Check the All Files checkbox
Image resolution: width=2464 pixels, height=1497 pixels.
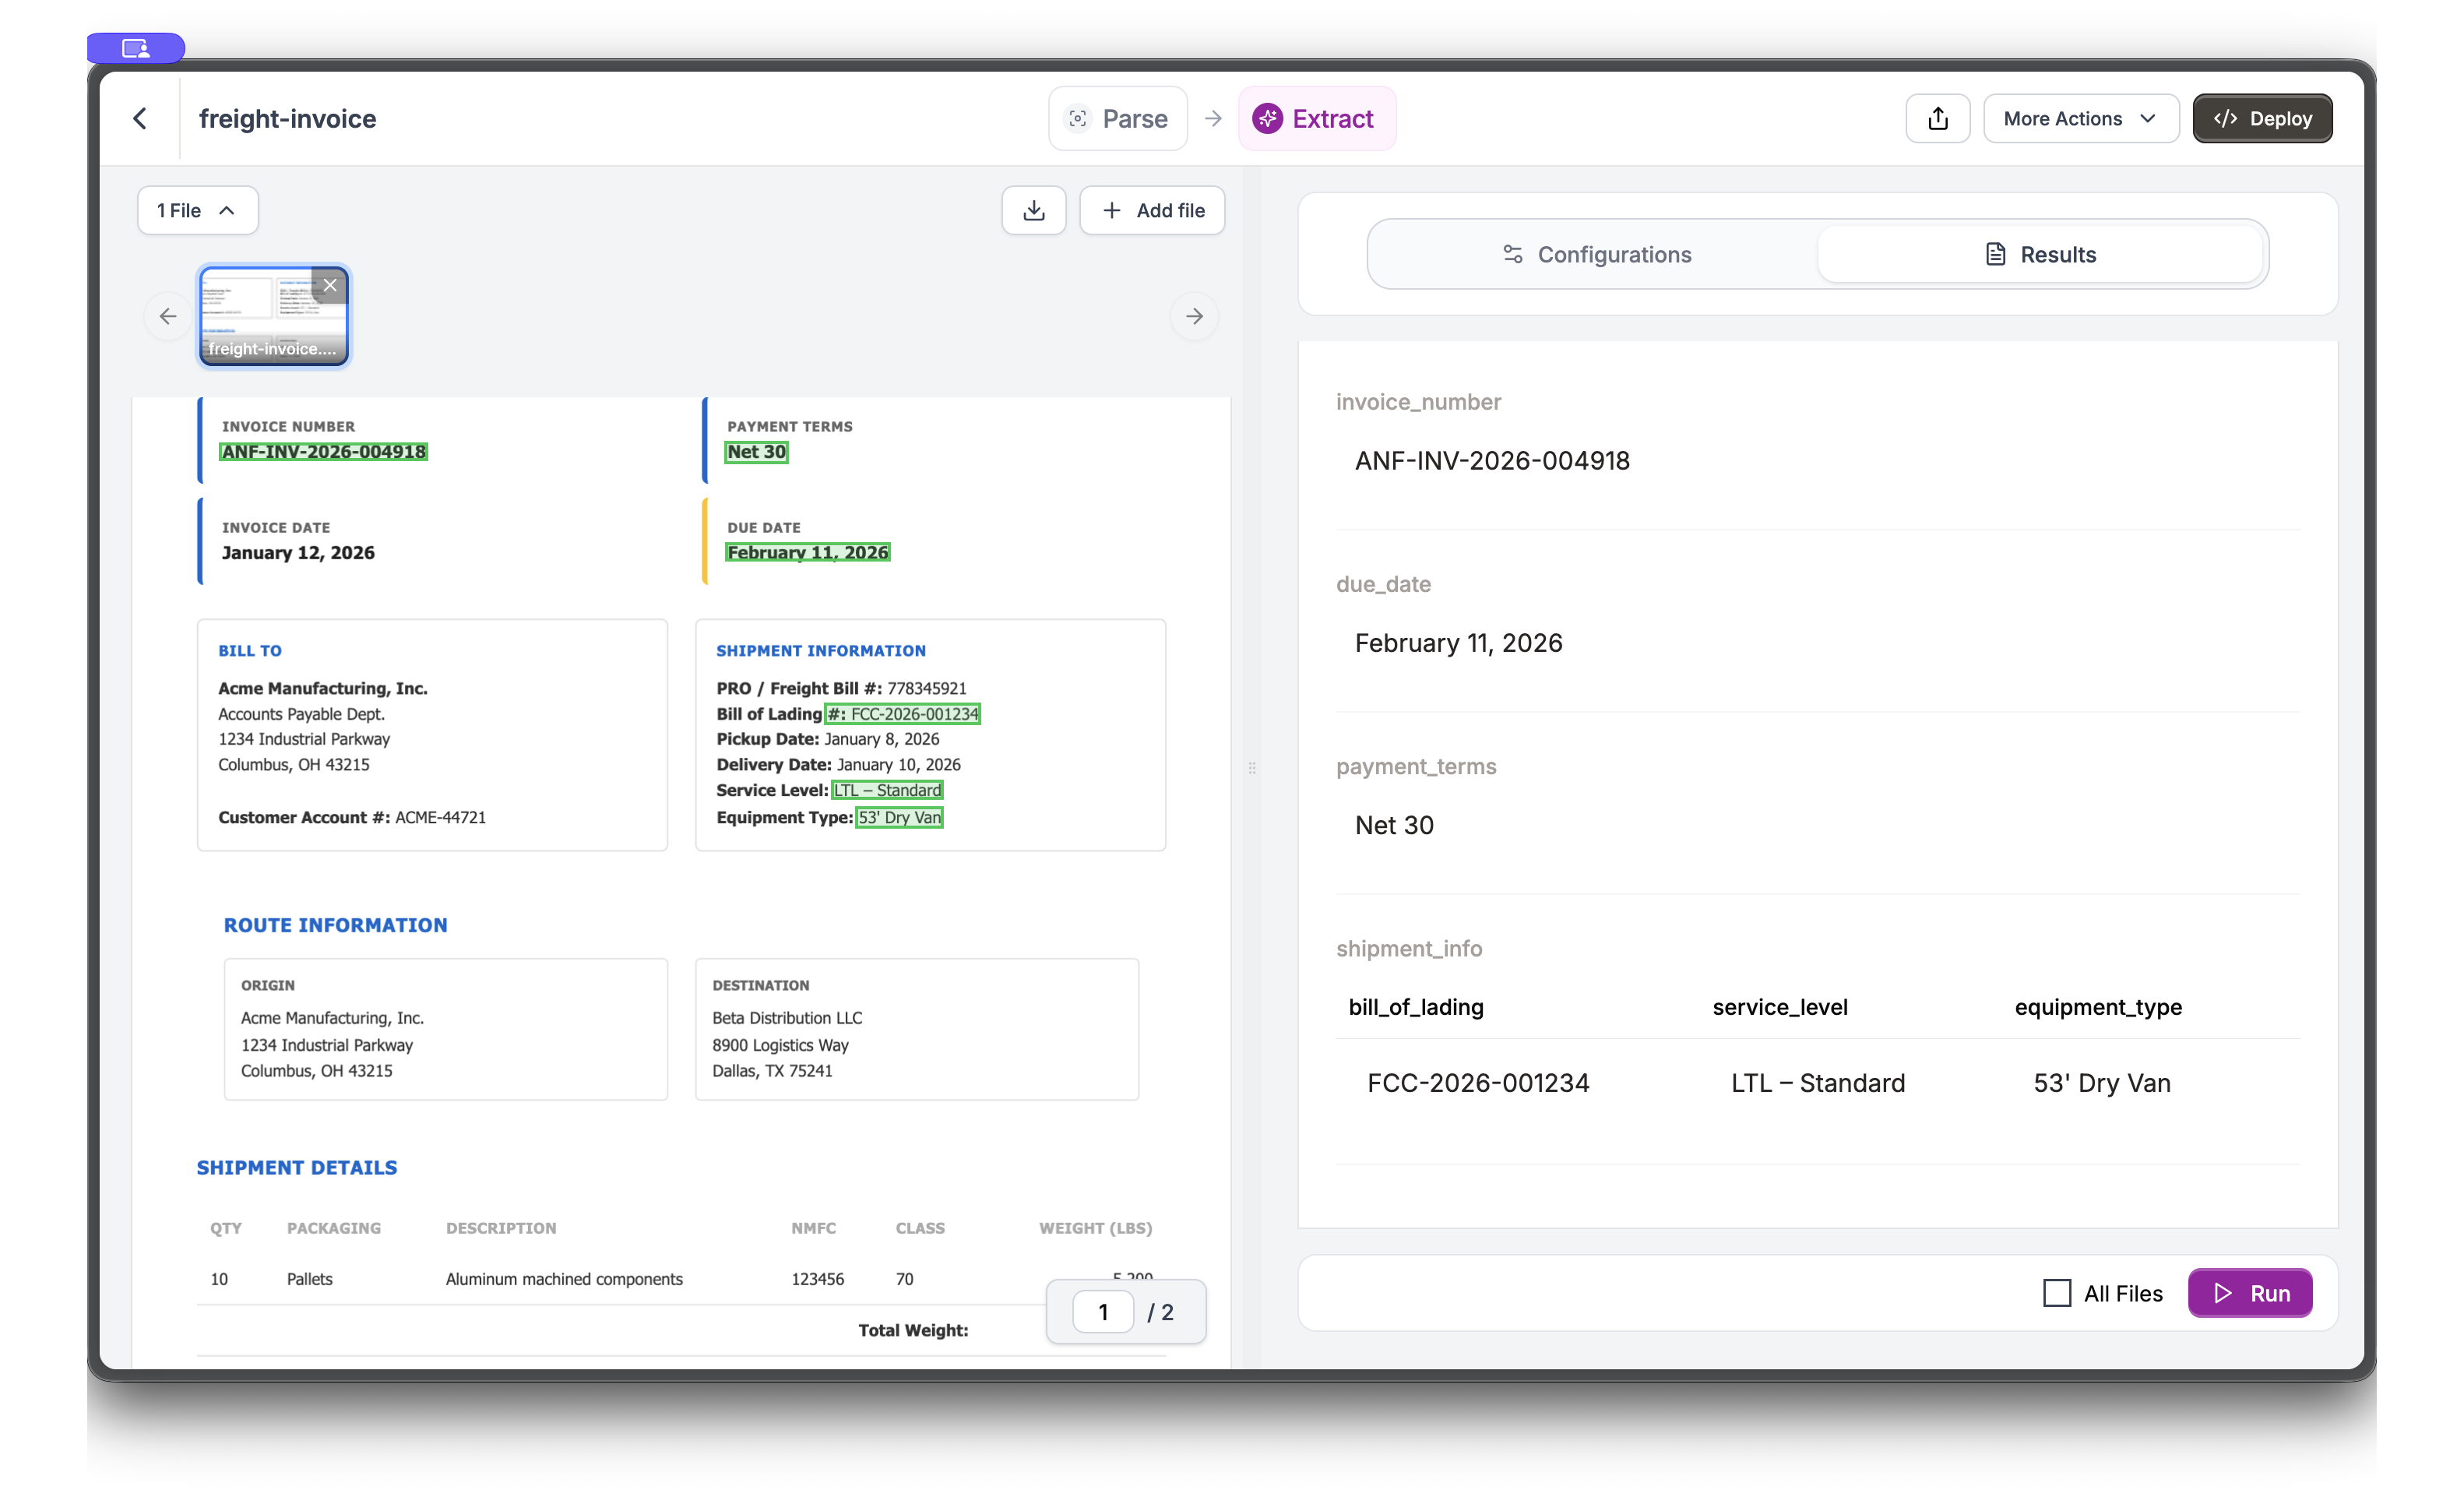pos(2057,1293)
